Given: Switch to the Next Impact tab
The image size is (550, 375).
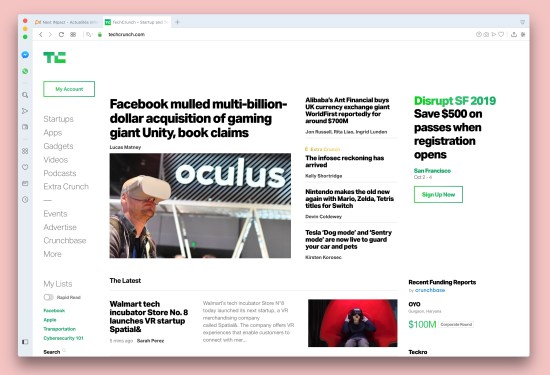Looking at the screenshot, I should [x=67, y=22].
